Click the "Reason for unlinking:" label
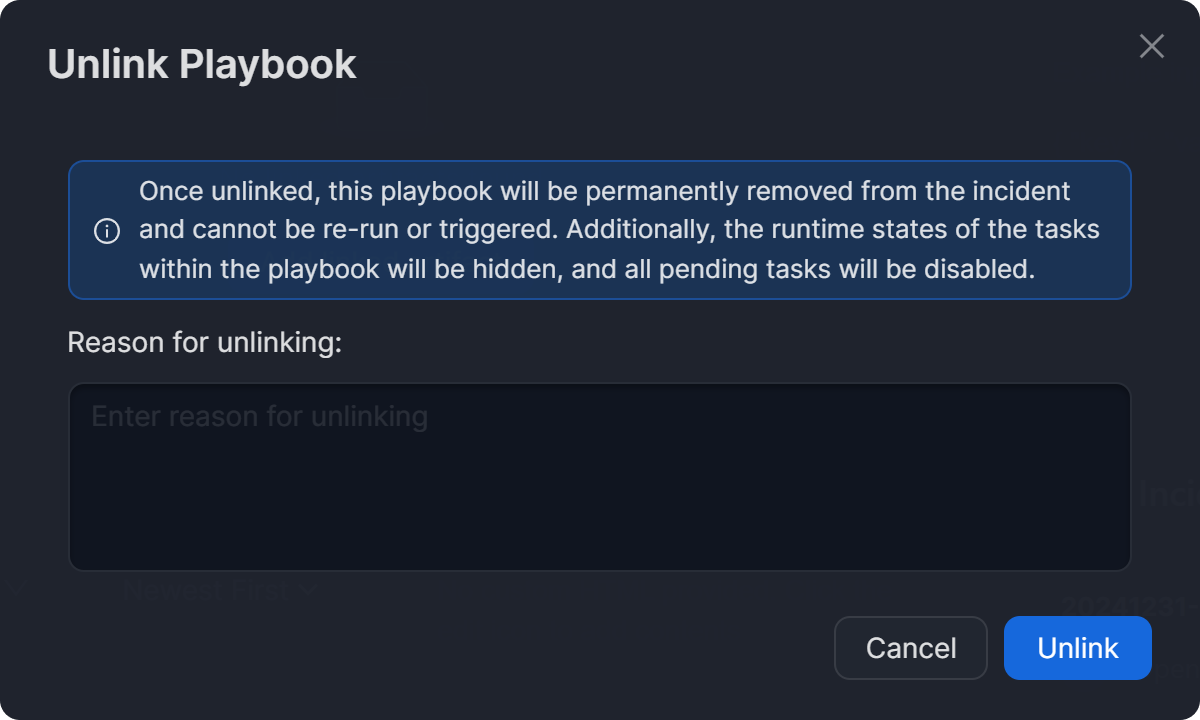The width and height of the screenshot is (1200, 720). click(205, 343)
